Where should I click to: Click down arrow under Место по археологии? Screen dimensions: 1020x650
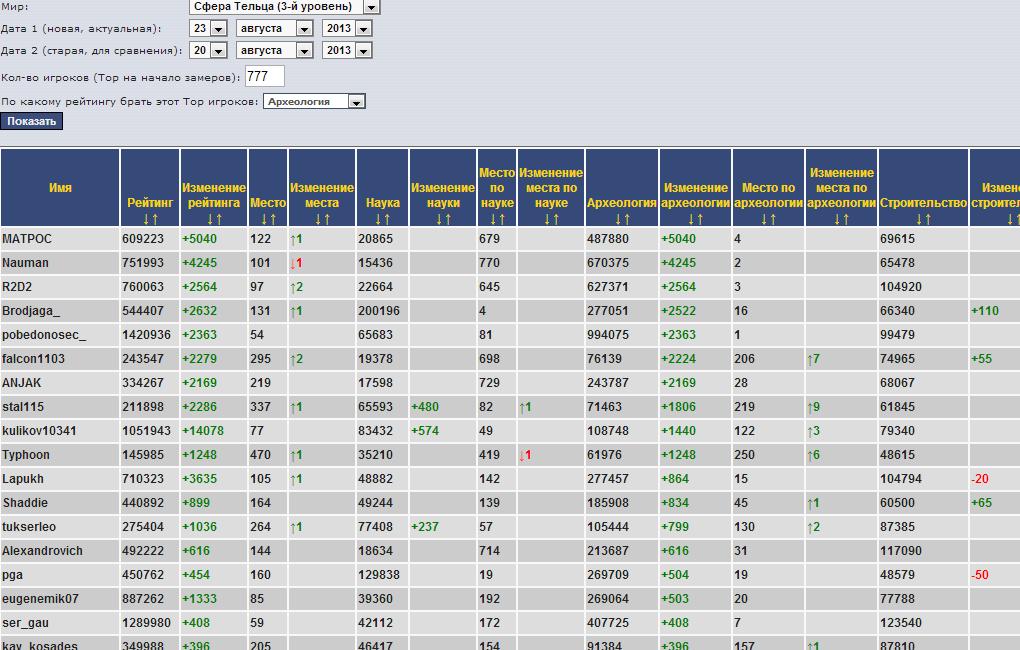pyautogui.click(x=763, y=219)
